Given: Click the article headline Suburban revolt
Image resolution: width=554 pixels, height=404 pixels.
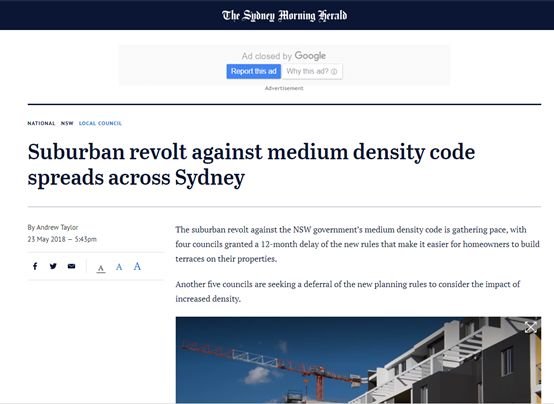Looking at the screenshot, I should [x=251, y=164].
